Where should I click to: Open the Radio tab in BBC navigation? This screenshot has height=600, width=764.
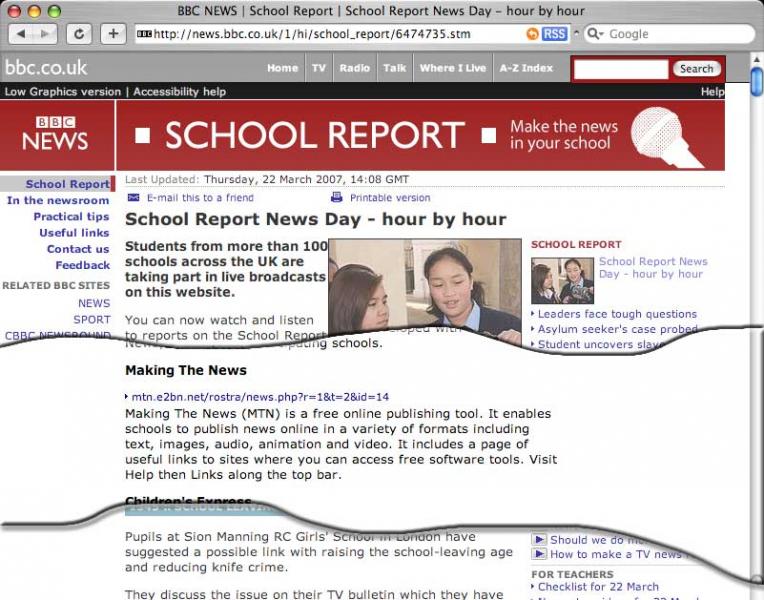(354, 68)
